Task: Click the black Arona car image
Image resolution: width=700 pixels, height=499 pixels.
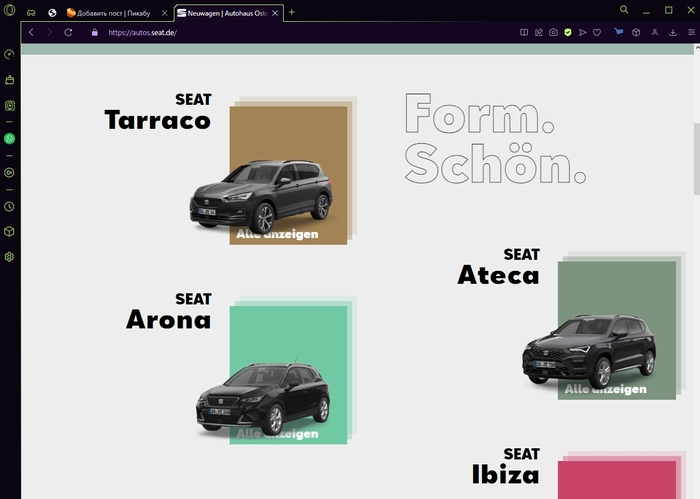Action: pos(263,398)
